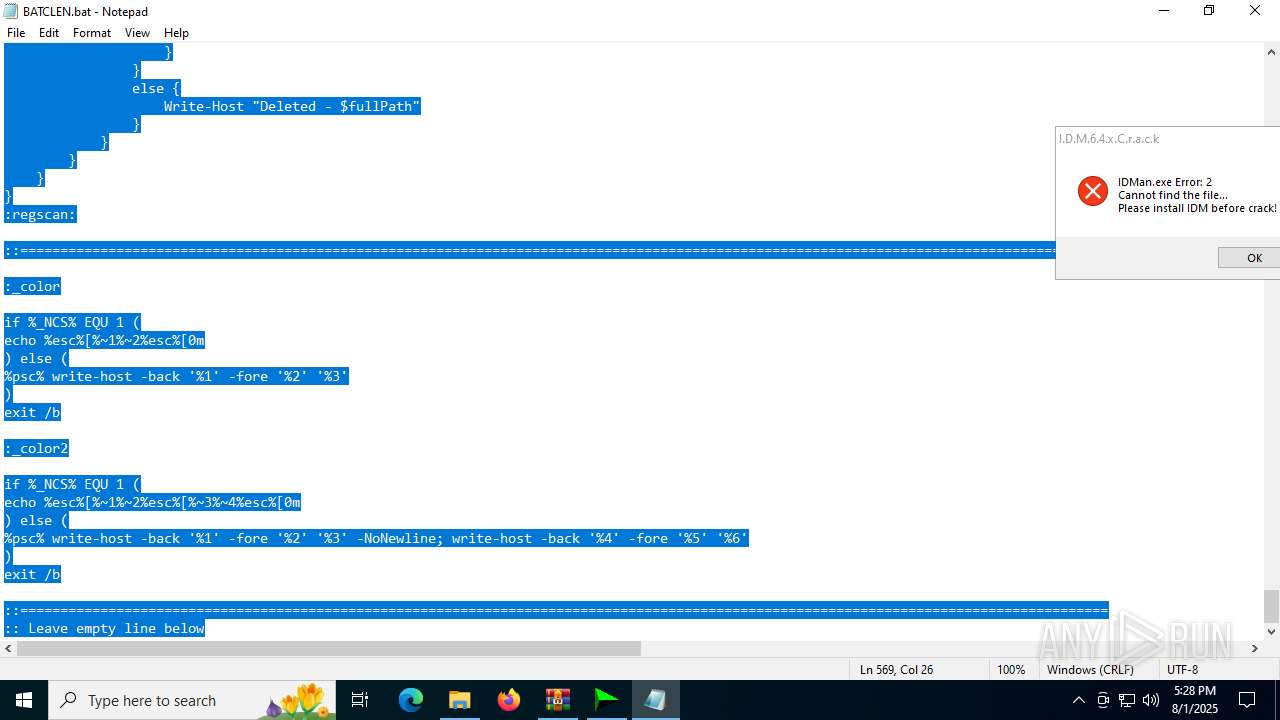Click the ':_color' label line
The width and height of the screenshot is (1280, 720).
pyautogui.click(x=32, y=286)
